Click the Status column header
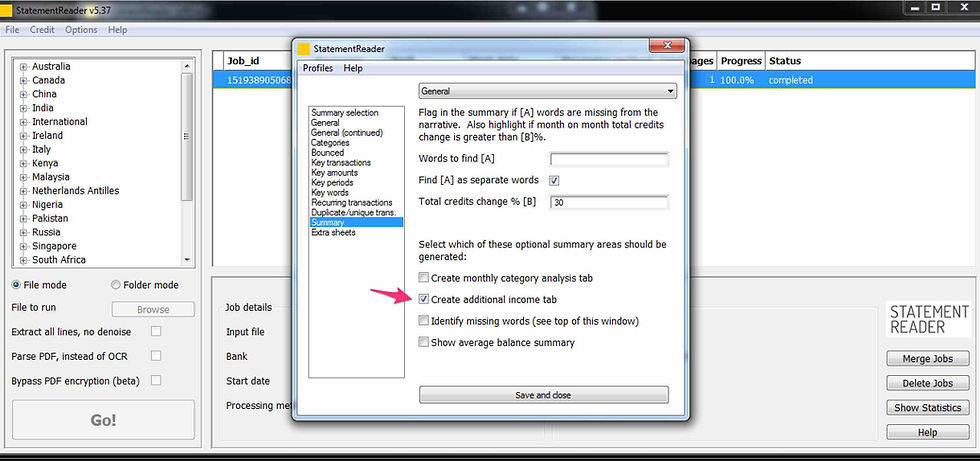 point(785,61)
